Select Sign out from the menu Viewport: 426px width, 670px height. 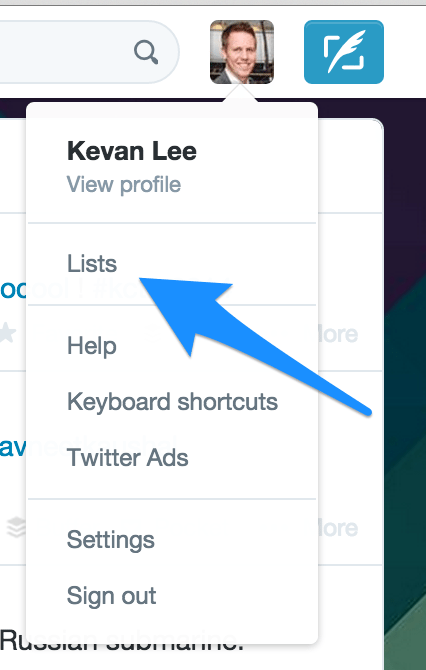[x=112, y=596]
